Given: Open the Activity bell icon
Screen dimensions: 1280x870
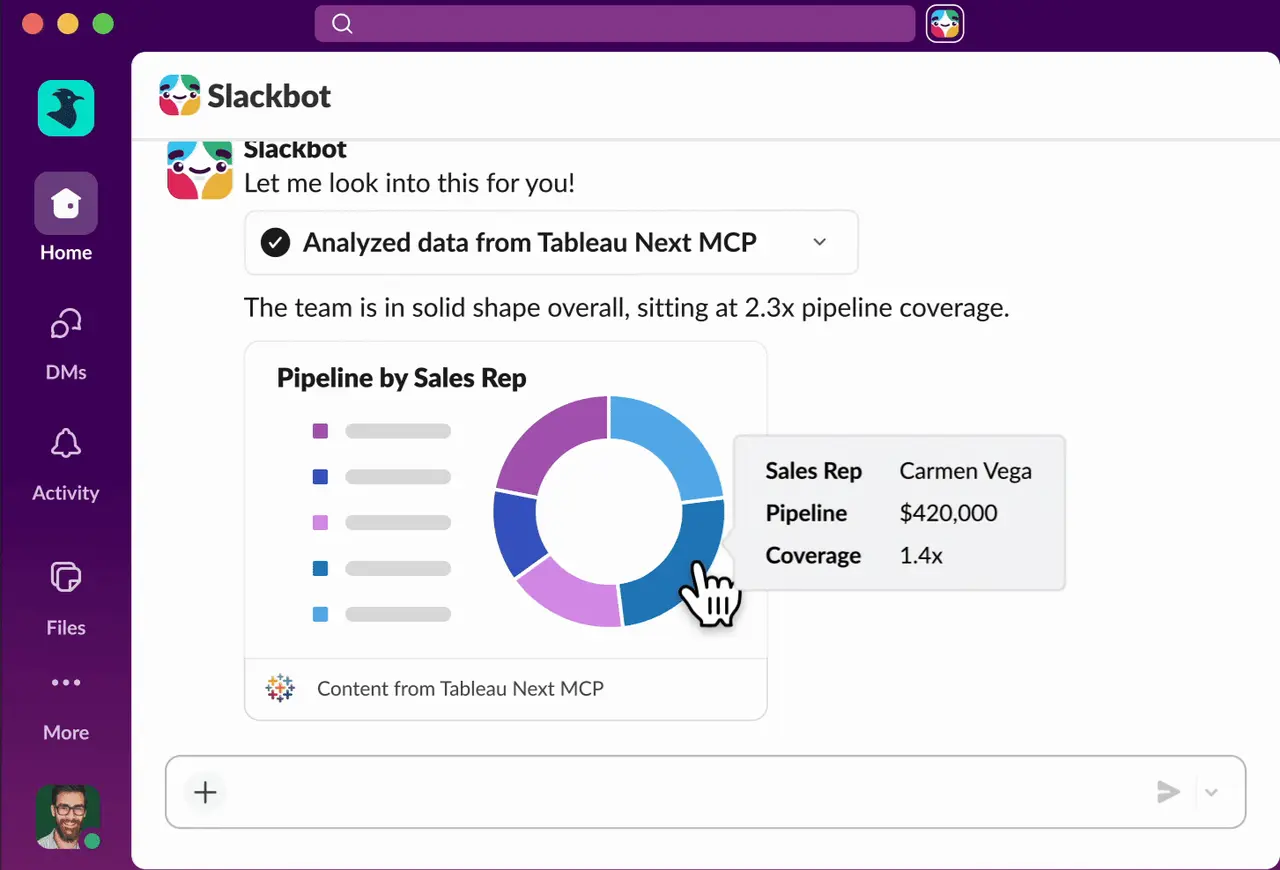Looking at the screenshot, I should tap(66, 444).
